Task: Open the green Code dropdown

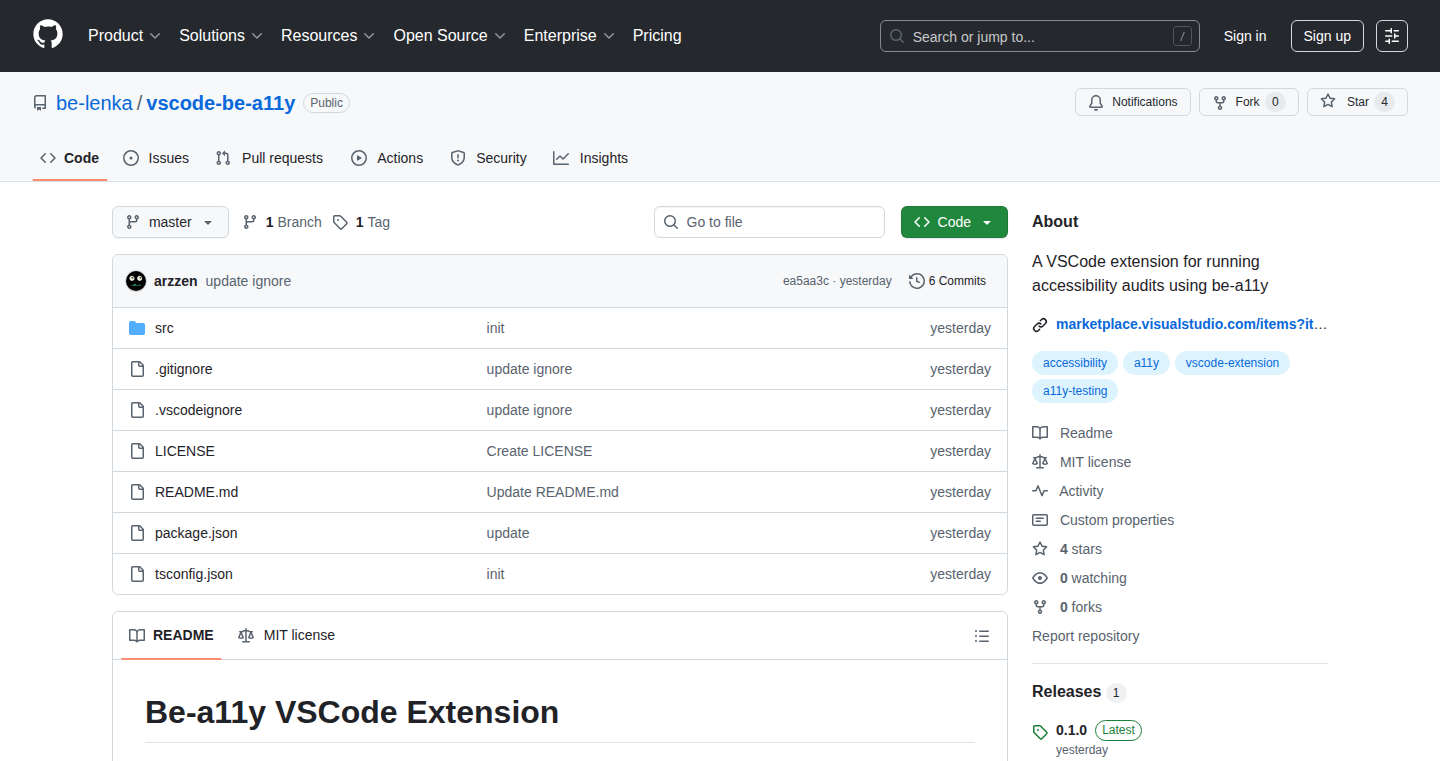Action: (x=954, y=222)
